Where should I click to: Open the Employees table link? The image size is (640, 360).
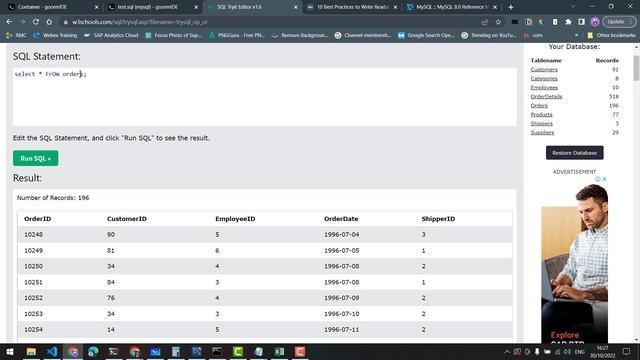tap(544, 88)
